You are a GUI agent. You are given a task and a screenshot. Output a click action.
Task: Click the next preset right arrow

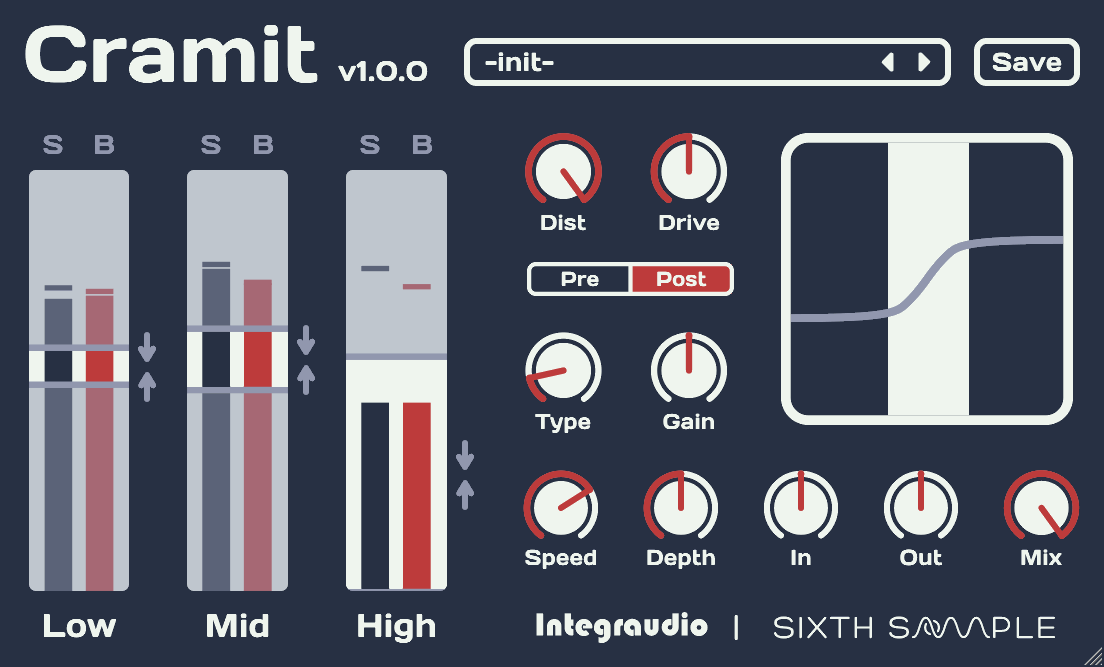[924, 63]
